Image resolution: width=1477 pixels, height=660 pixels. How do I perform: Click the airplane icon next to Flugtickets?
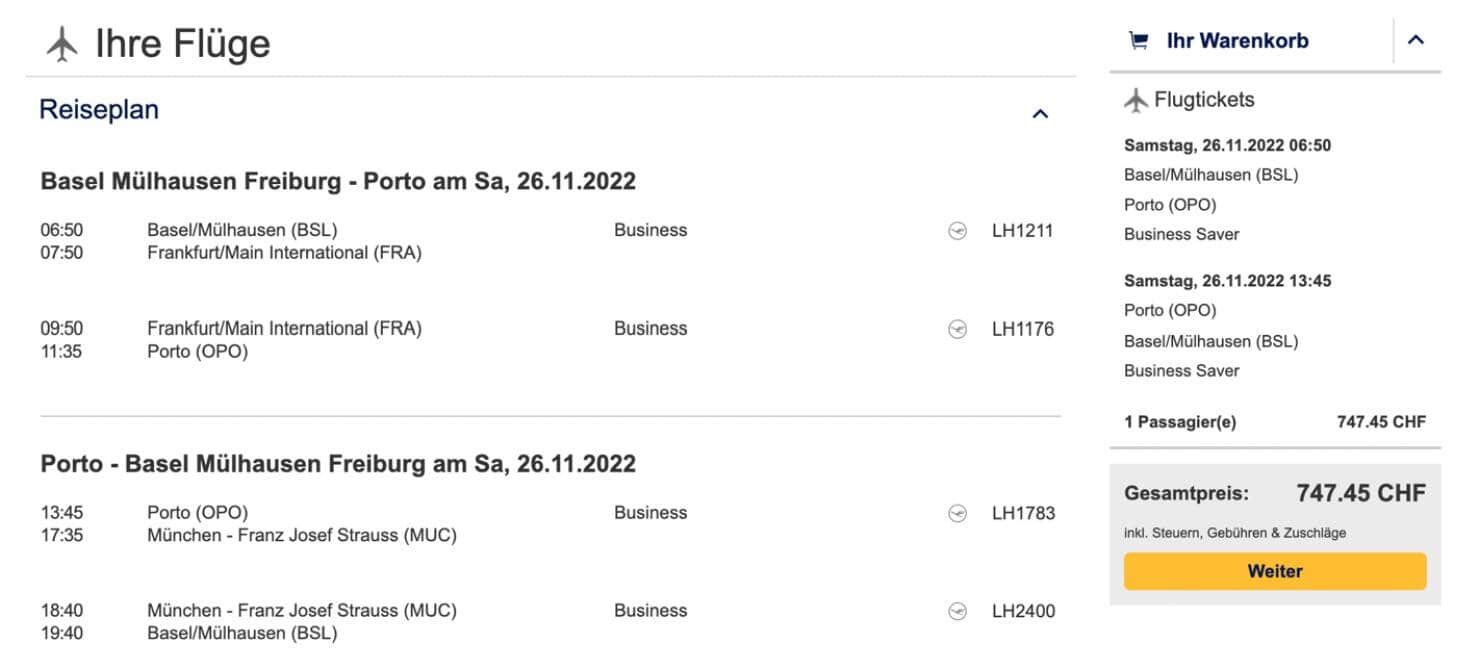pyautogui.click(x=1136, y=100)
